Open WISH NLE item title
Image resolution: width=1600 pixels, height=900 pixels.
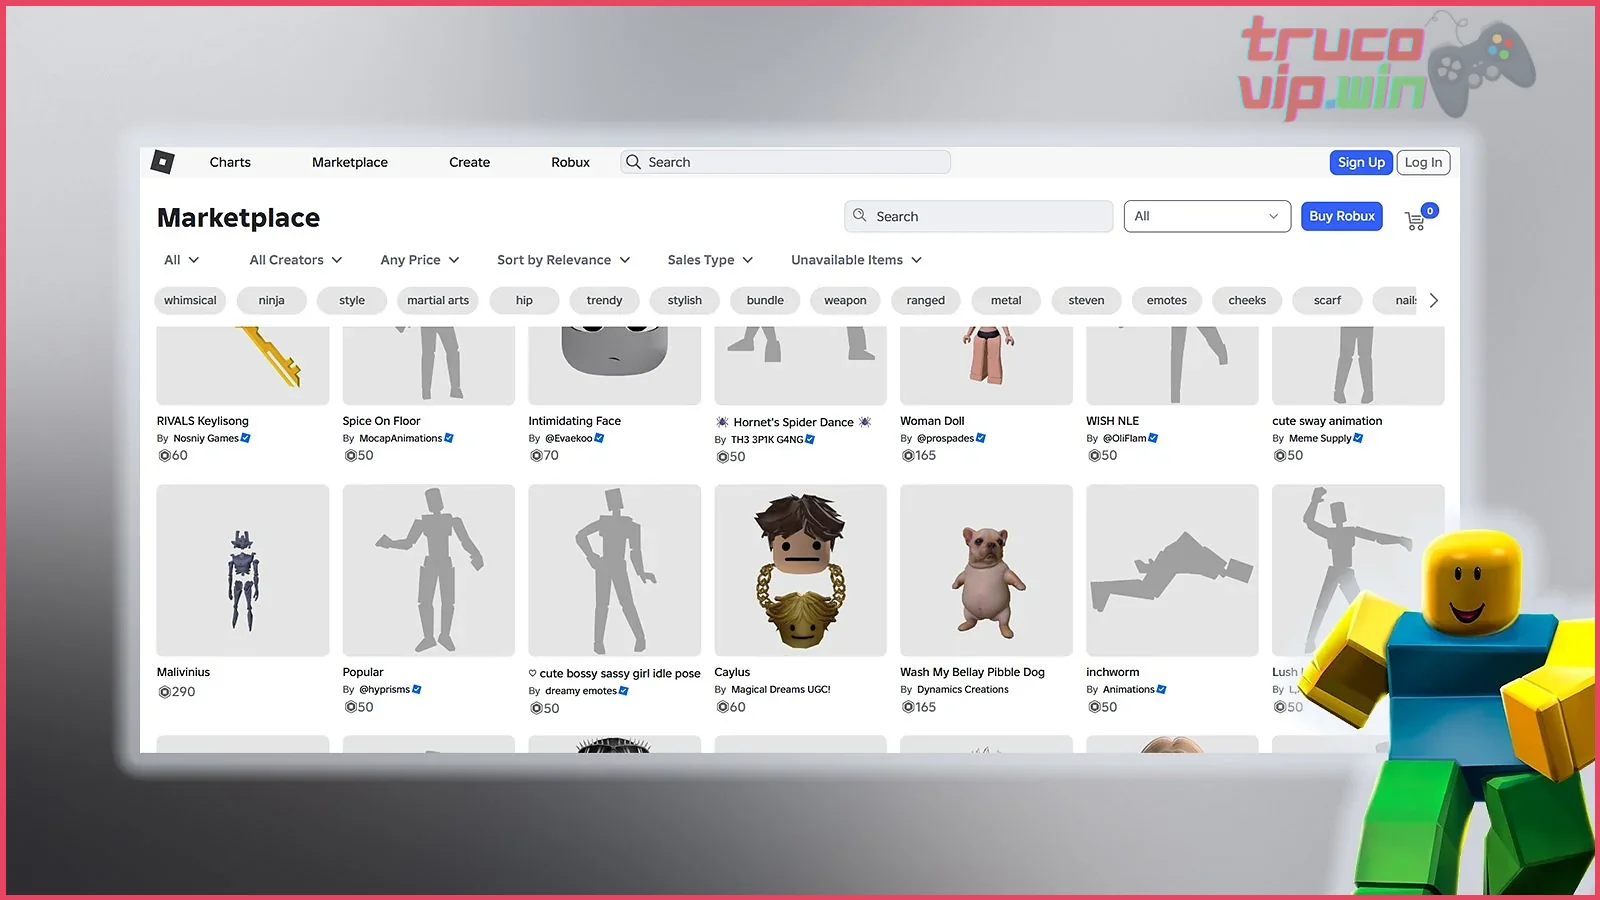pos(1113,421)
